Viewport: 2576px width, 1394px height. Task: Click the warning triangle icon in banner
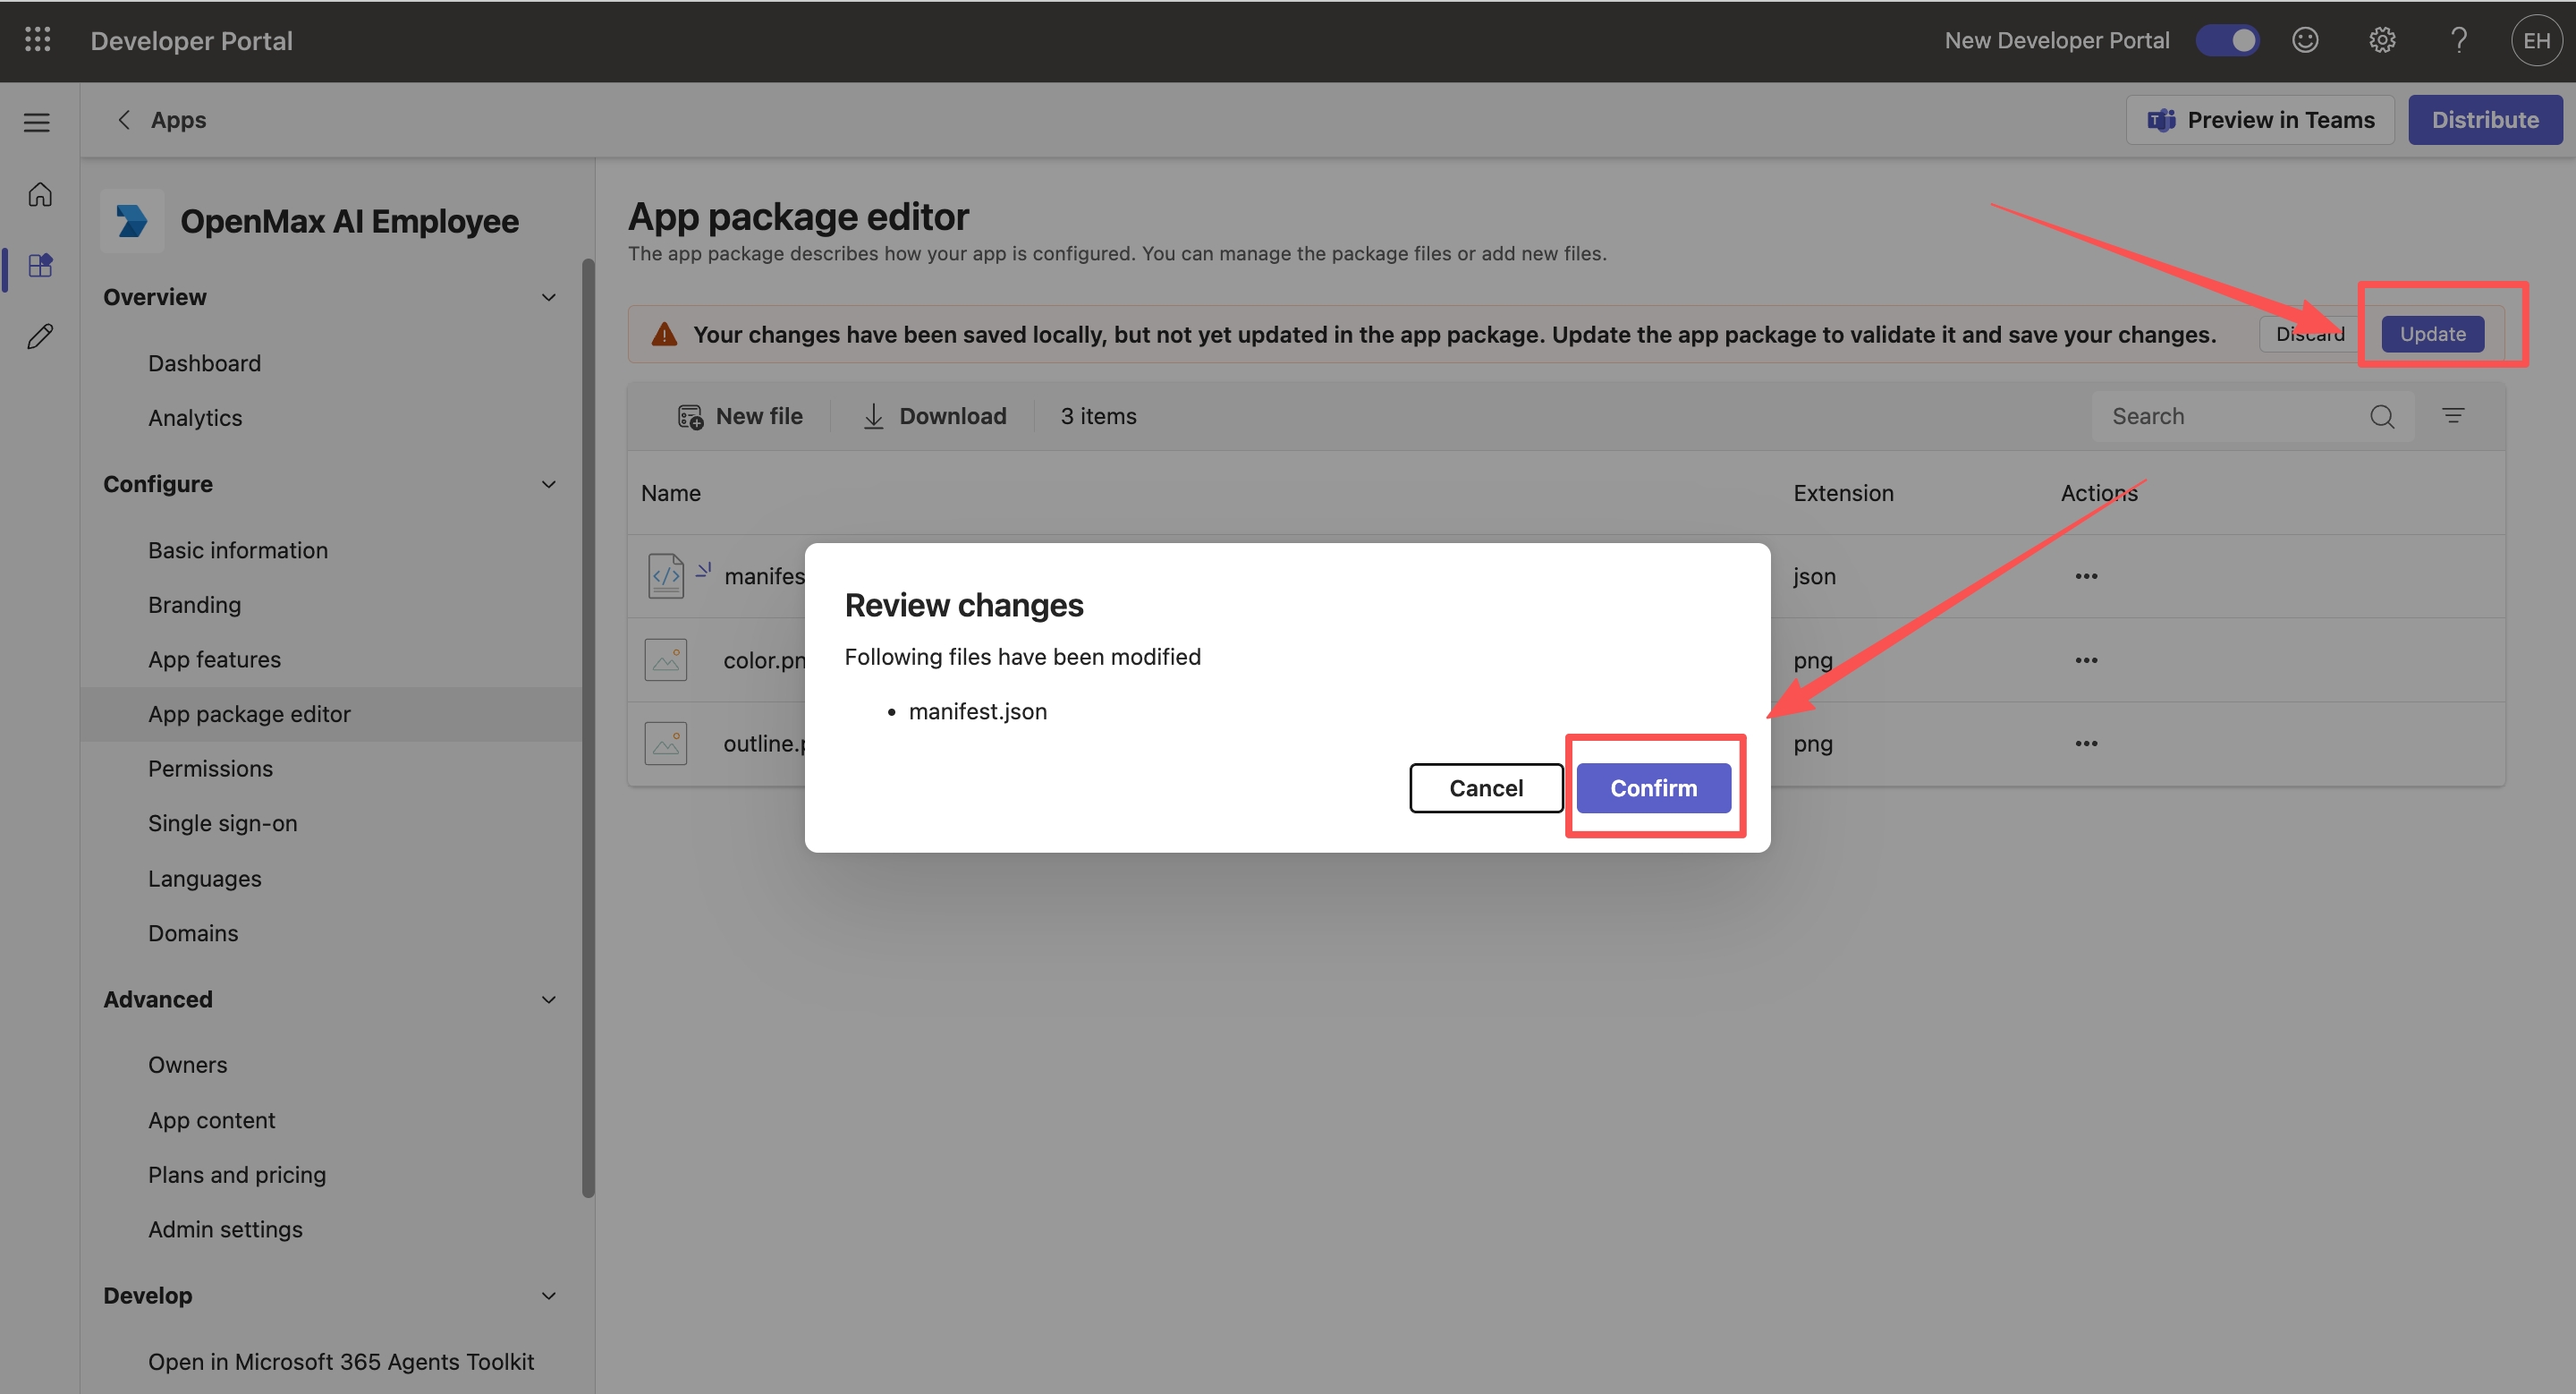(664, 334)
